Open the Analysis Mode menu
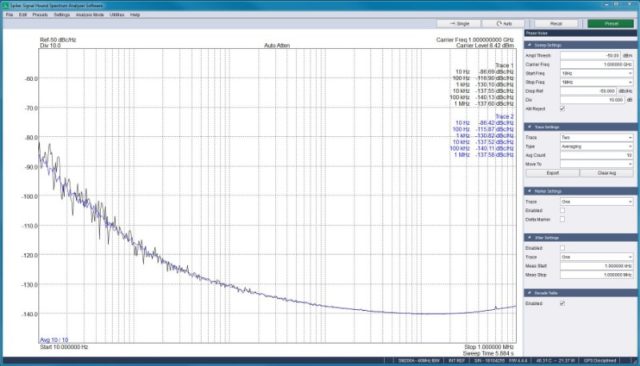This screenshot has height=366, width=640. [90, 15]
